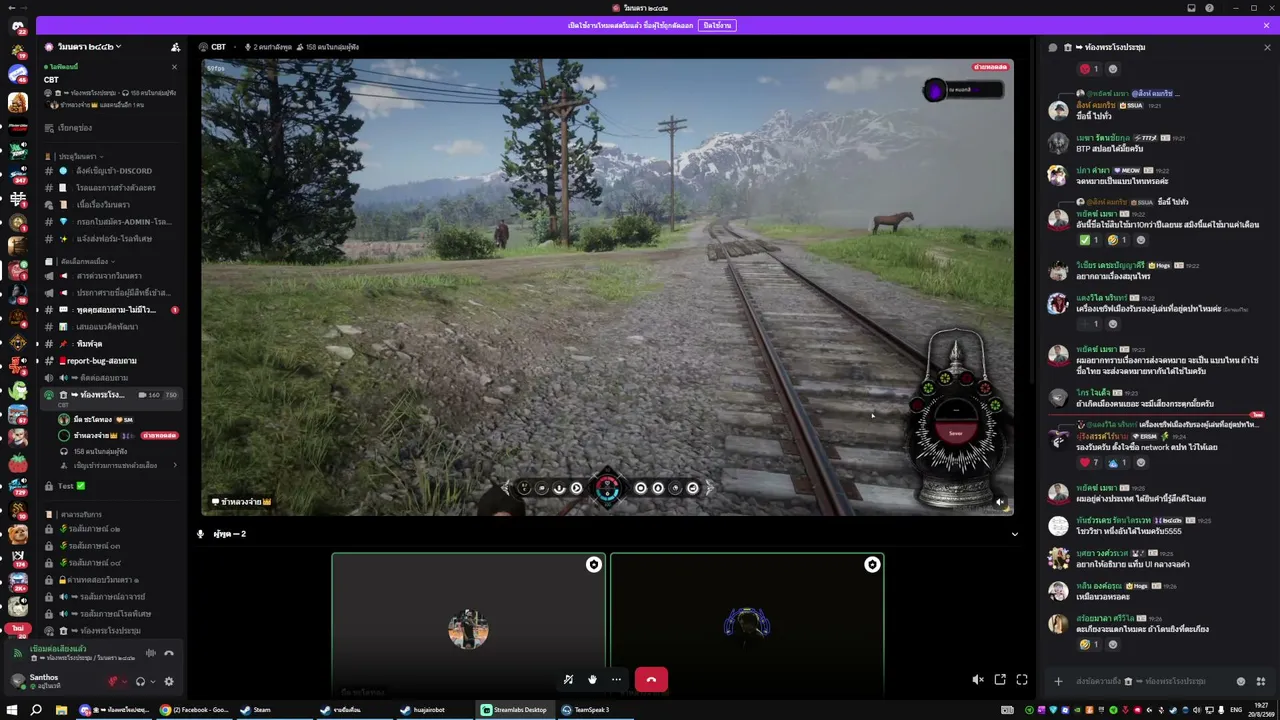This screenshot has height=720, width=1280.
Task: Open the Inbox icon in the title bar
Action: [x=1191, y=8]
